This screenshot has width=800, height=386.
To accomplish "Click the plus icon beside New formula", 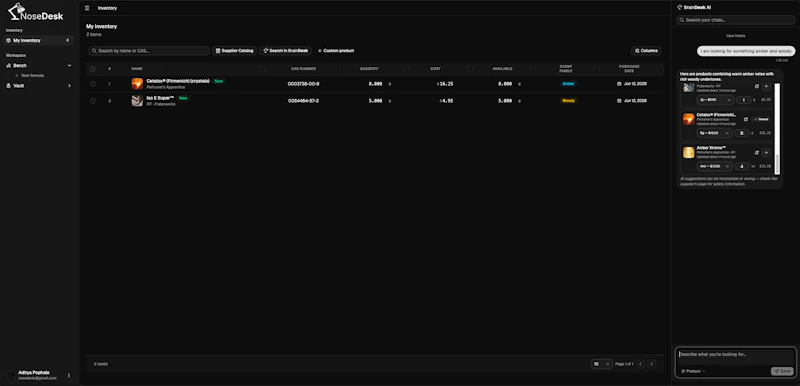I will 17,75.
